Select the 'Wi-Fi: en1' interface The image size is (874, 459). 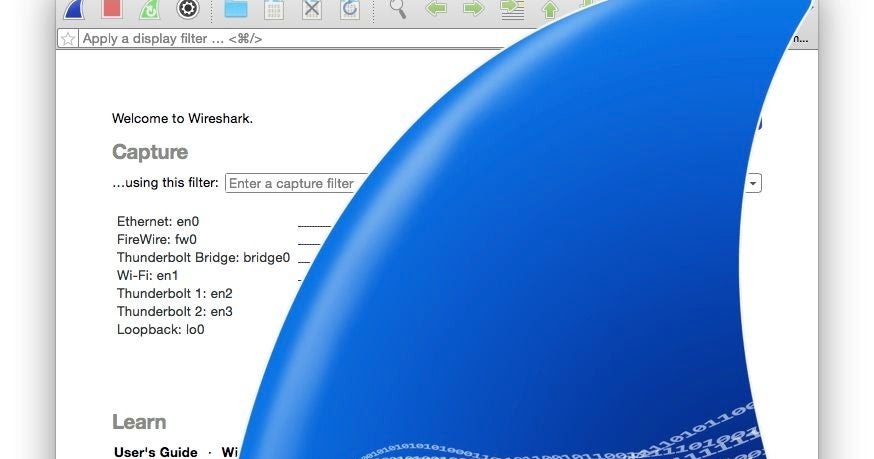148,276
